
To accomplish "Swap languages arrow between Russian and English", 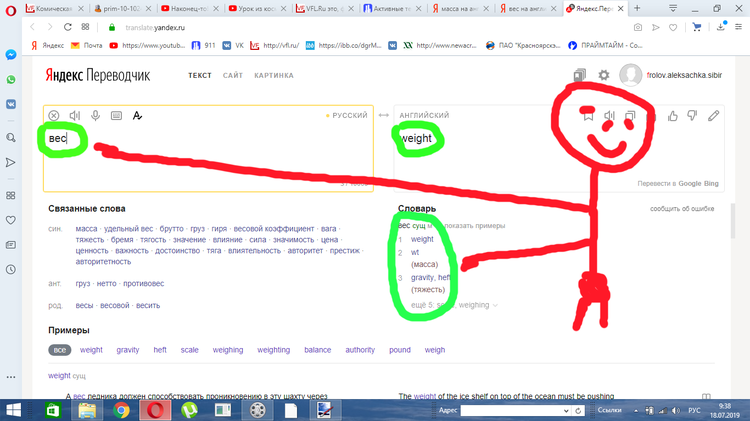I will pyautogui.click(x=384, y=115).
